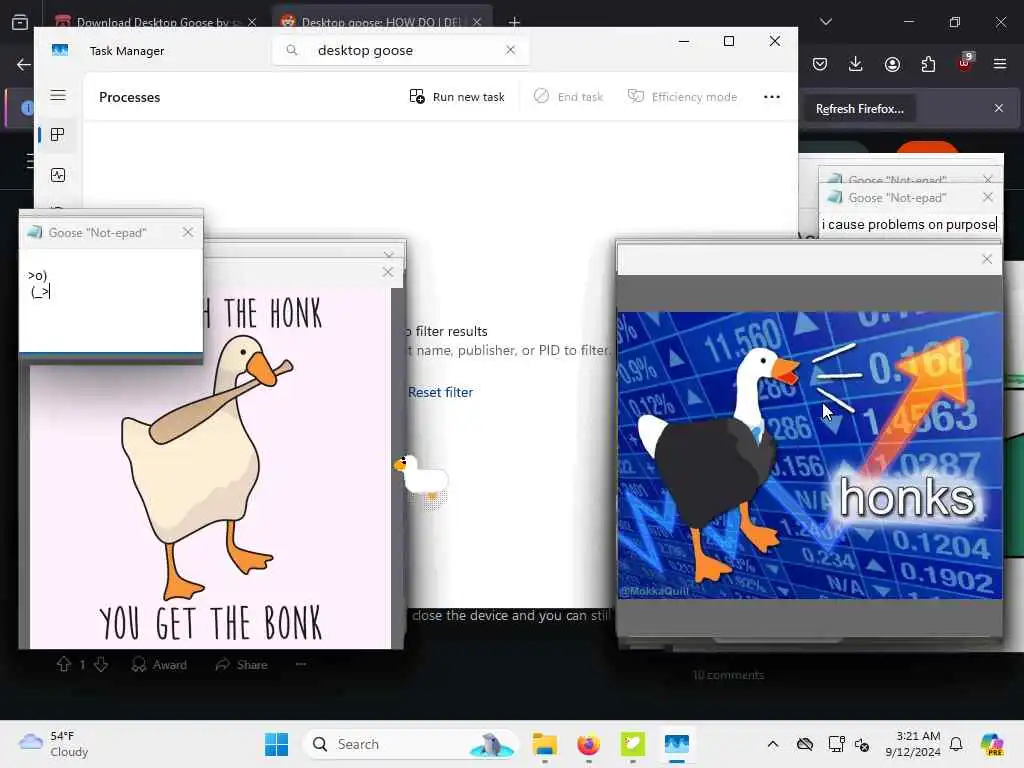Screen dimensions: 1024x768
Task: Open Firefox recent browsing view icon
Action: coord(20,22)
